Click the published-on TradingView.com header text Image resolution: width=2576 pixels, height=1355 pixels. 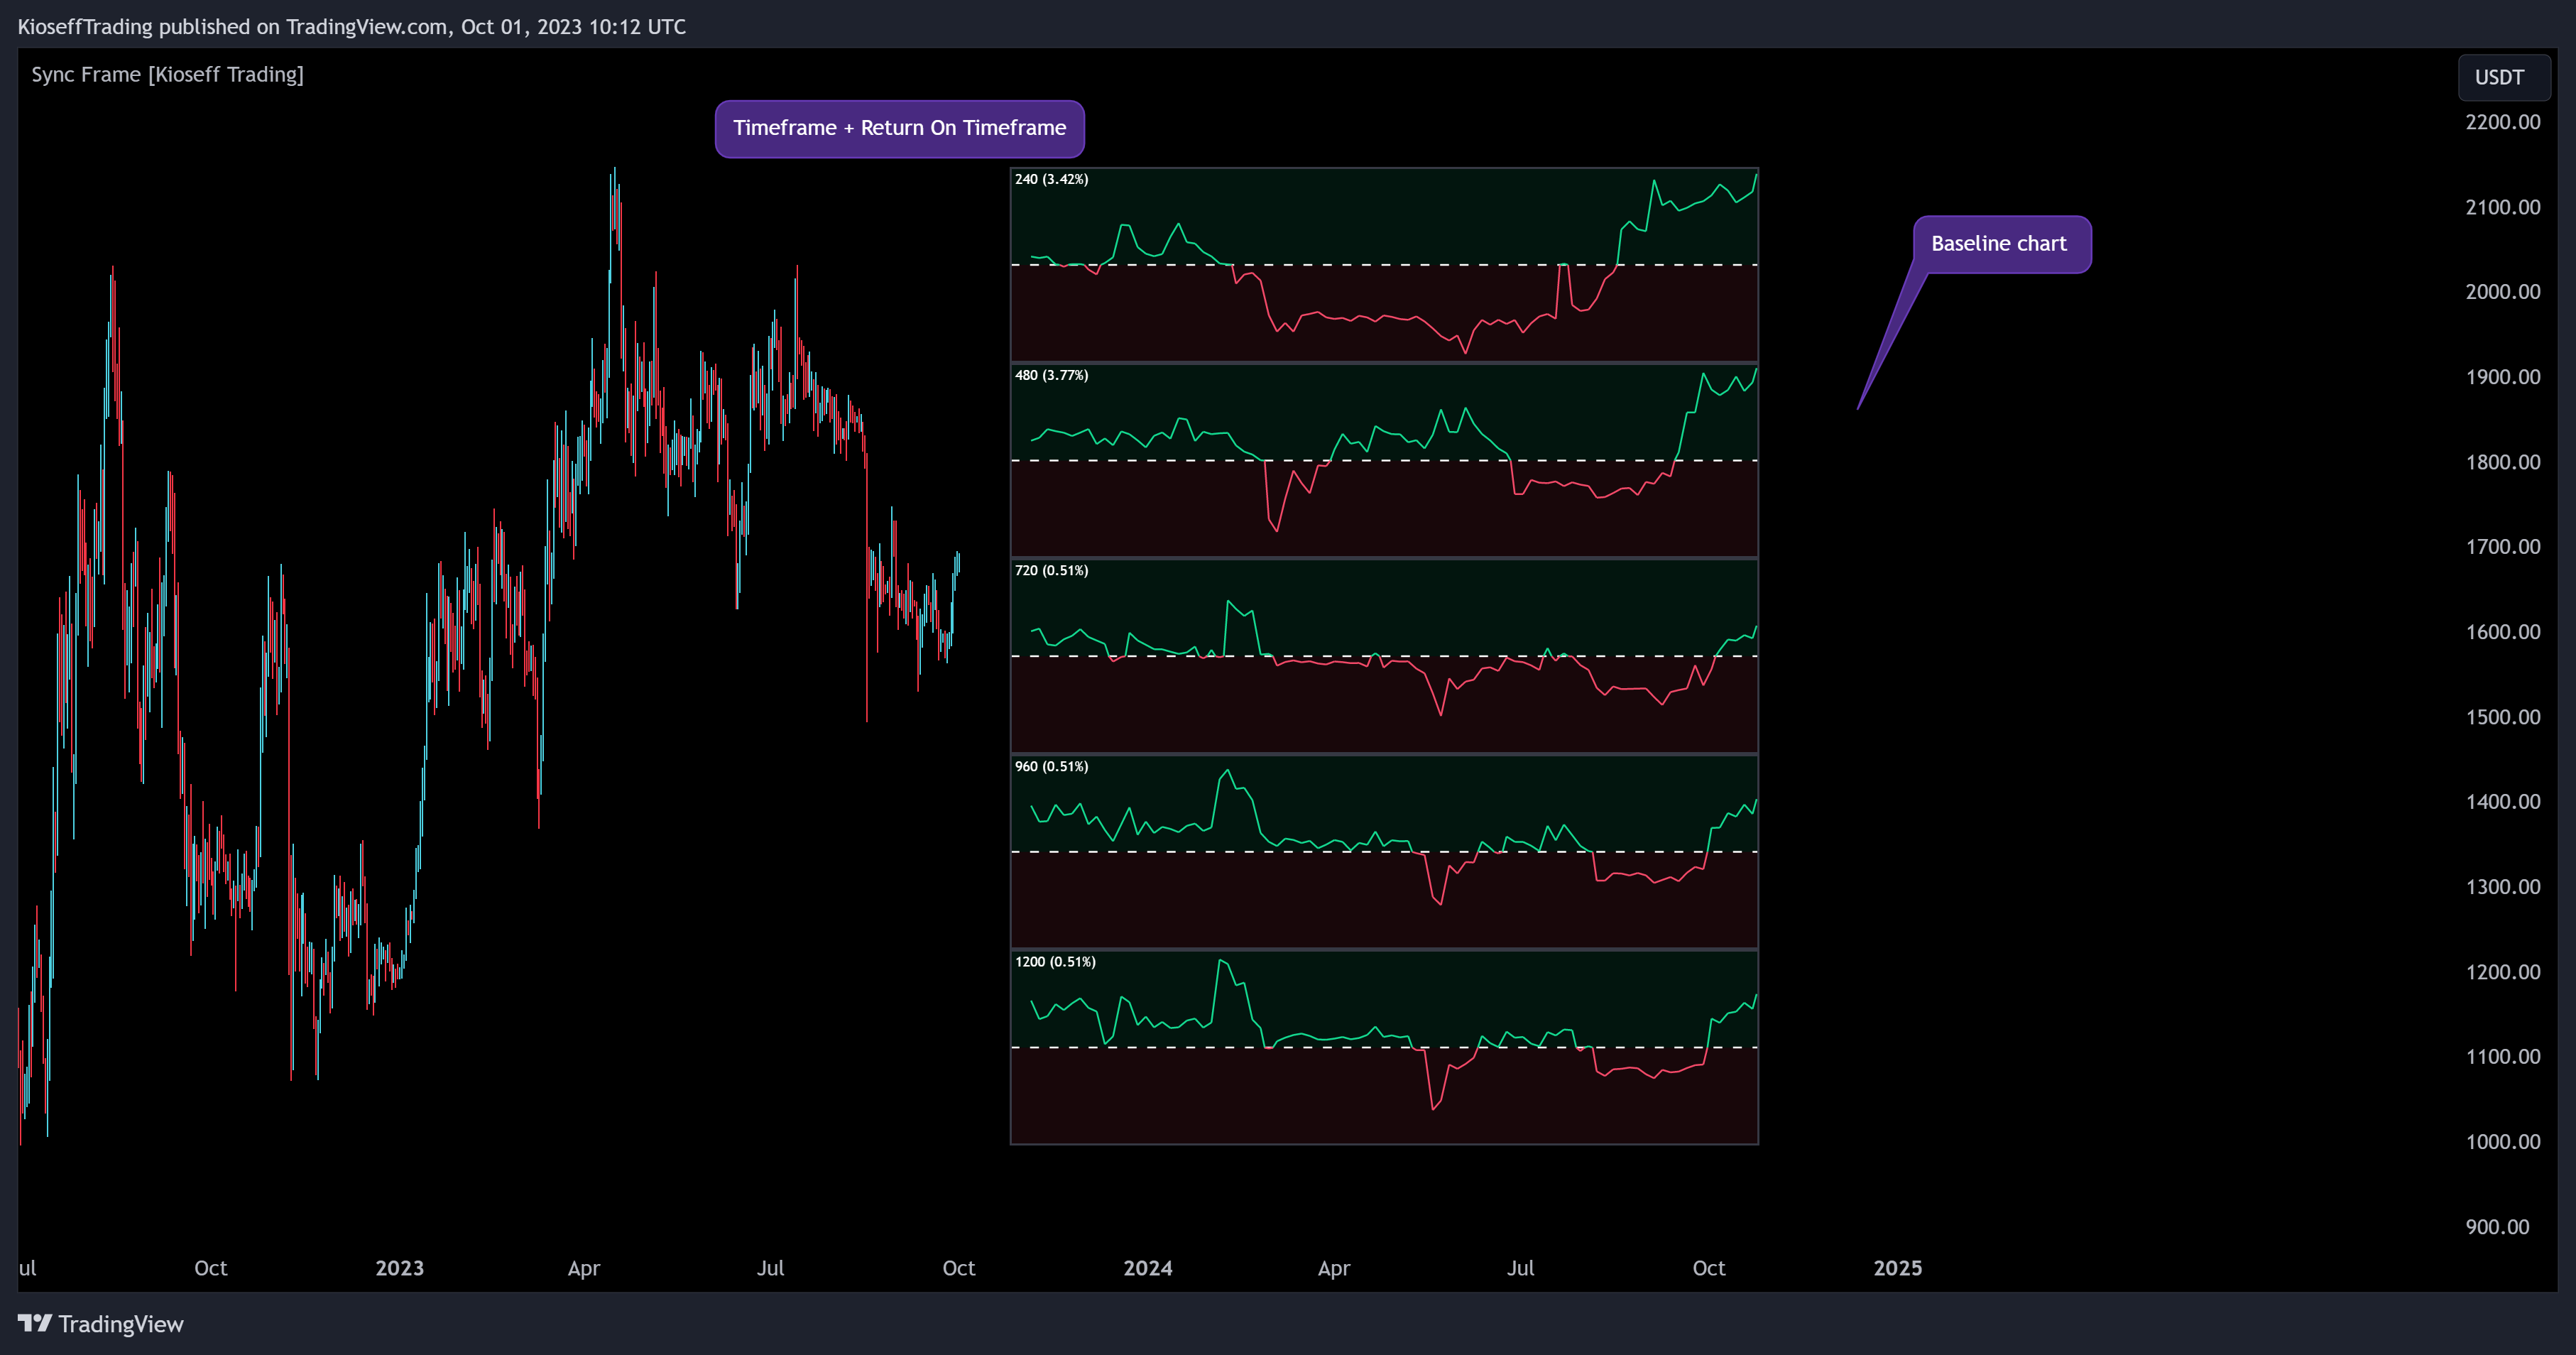[352, 27]
